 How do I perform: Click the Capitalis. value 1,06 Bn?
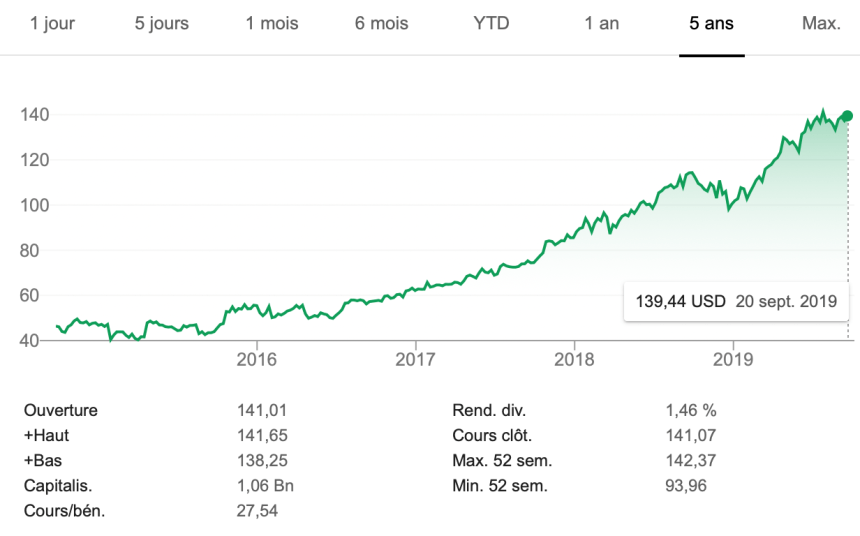click(x=262, y=486)
